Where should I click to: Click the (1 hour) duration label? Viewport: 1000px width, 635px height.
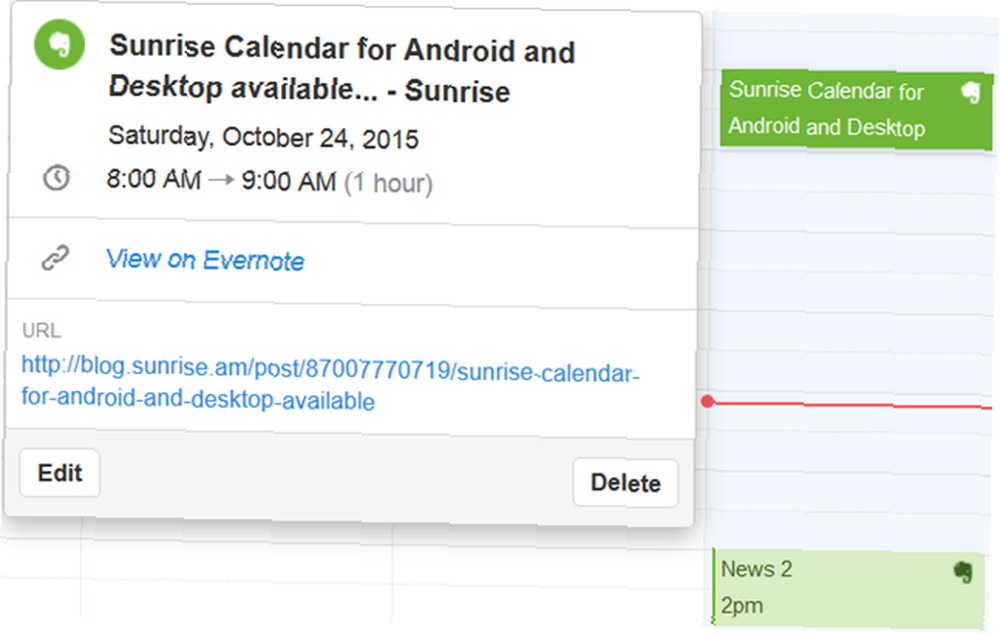coord(388,184)
